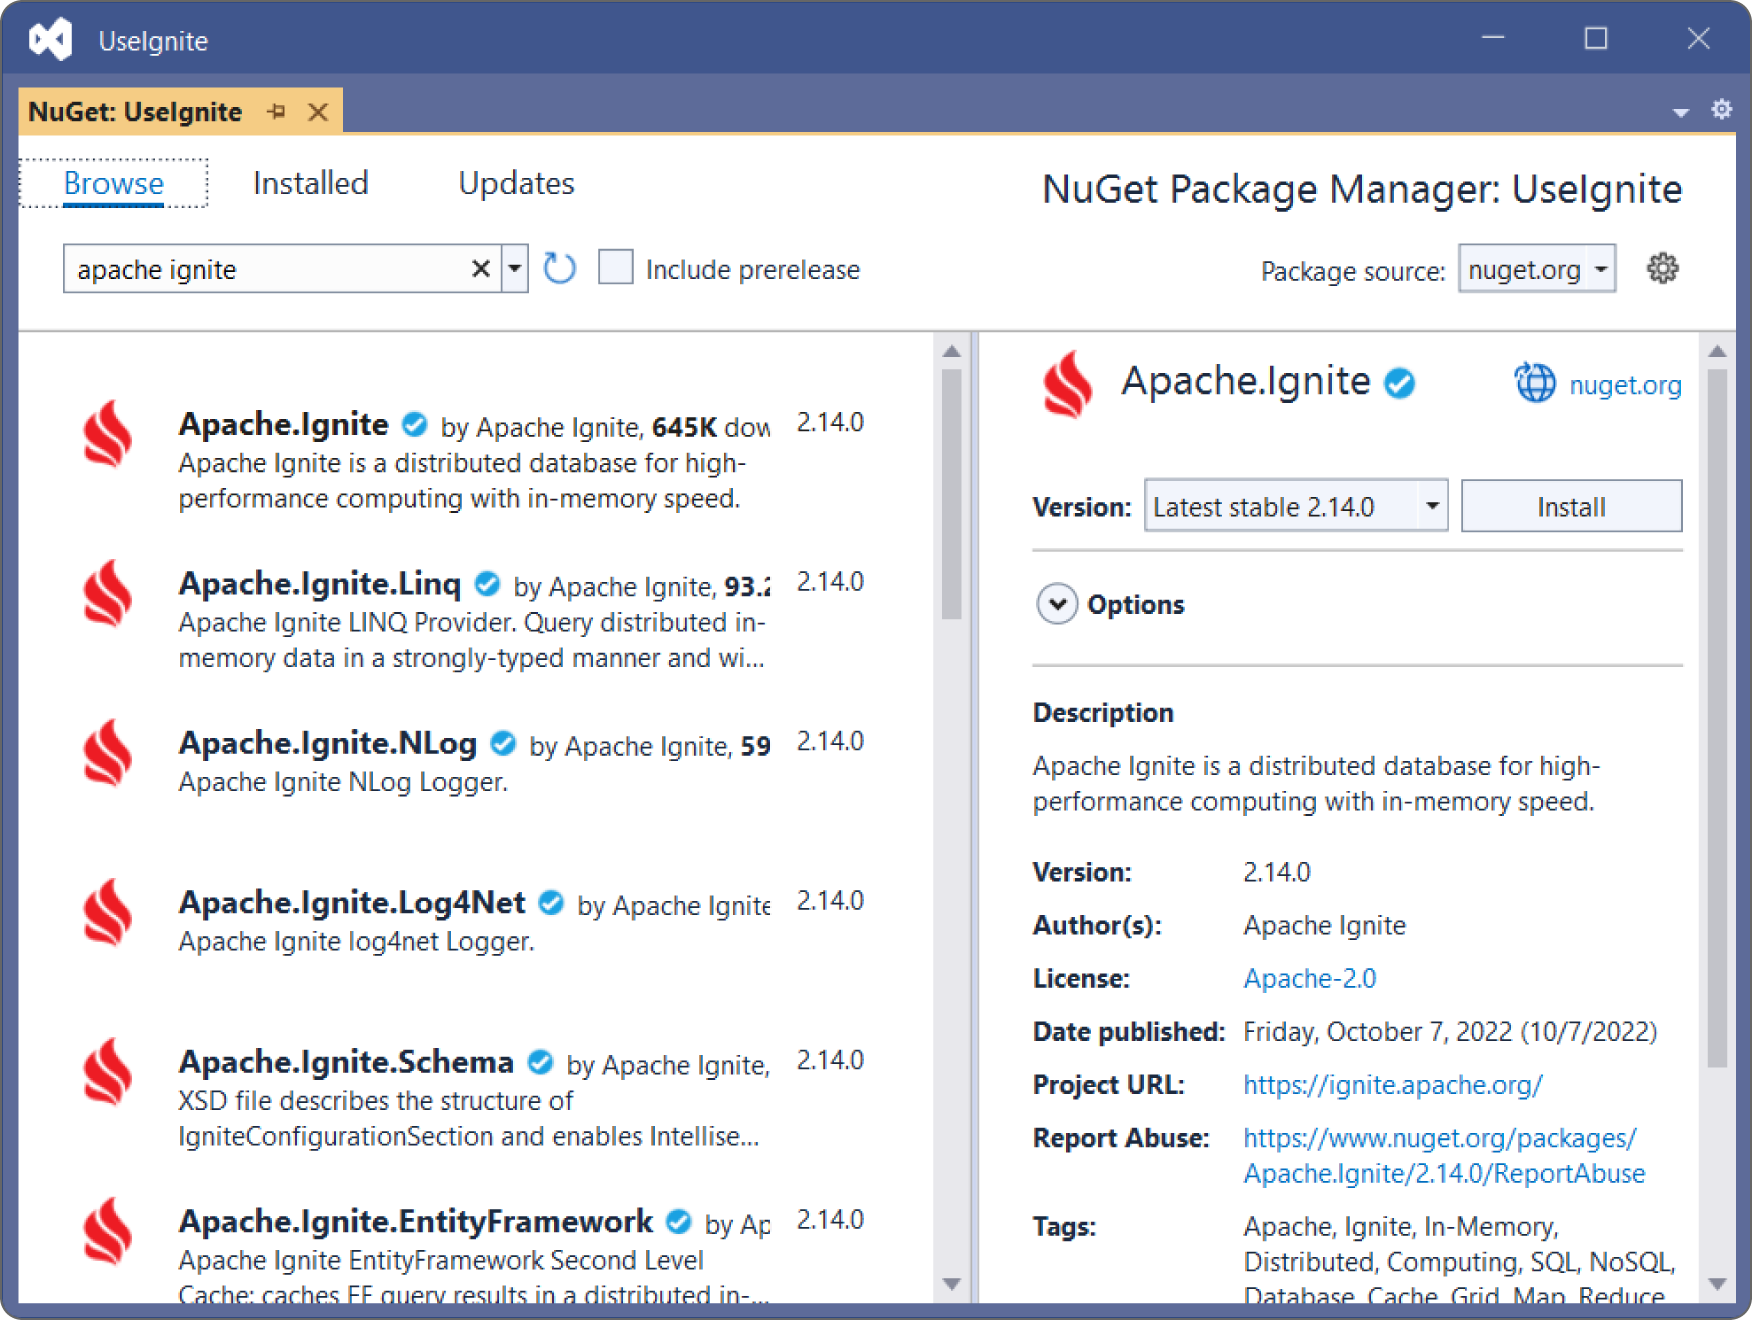1752x1320 pixels.
Task: Click the Apache.Ignite package title in list
Action: [x=283, y=424]
